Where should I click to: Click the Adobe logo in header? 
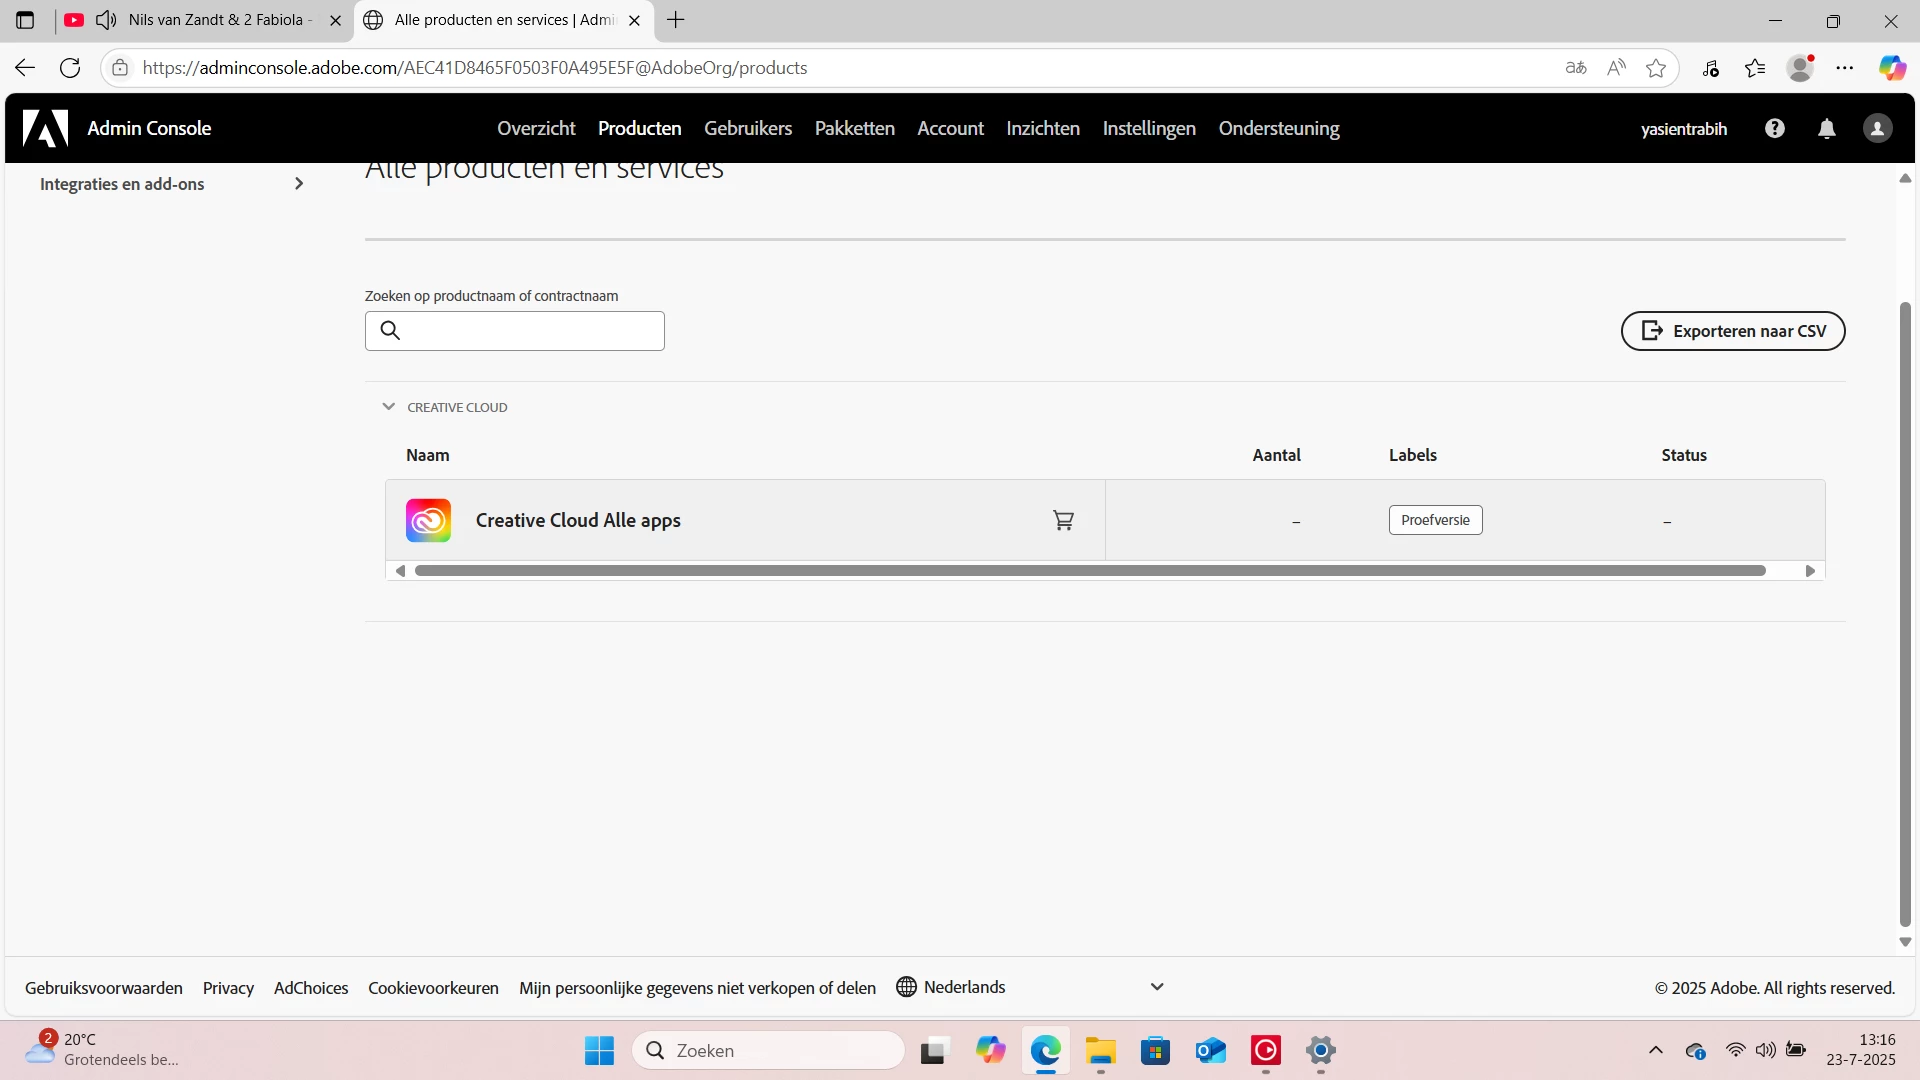[45, 128]
